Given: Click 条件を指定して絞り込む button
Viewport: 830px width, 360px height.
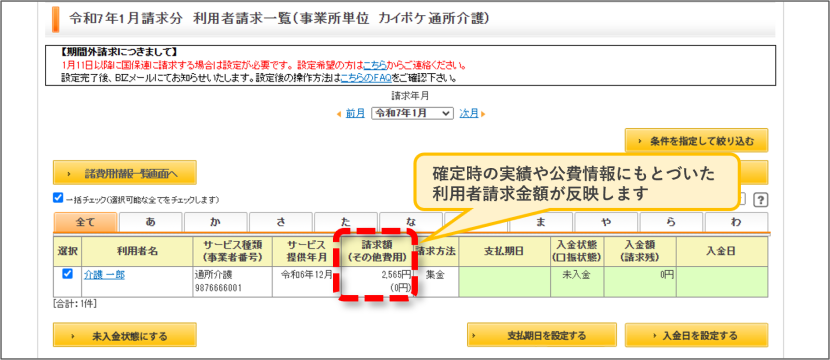Looking at the screenshot, I should 696,141.
